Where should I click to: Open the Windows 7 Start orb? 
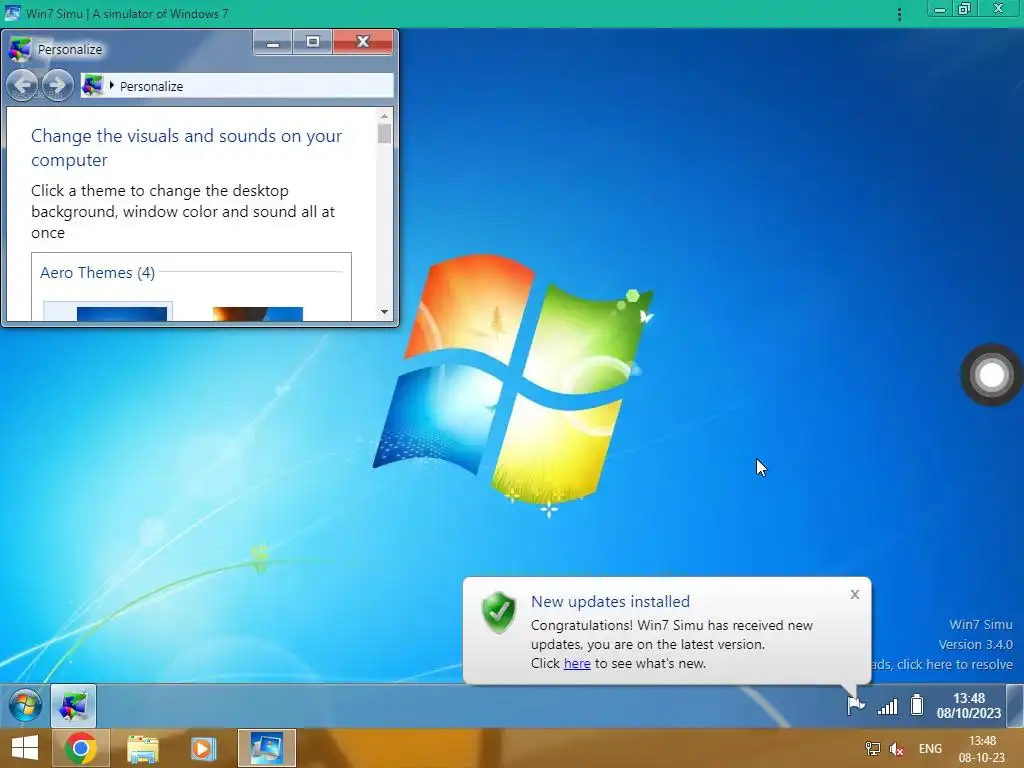25,705
